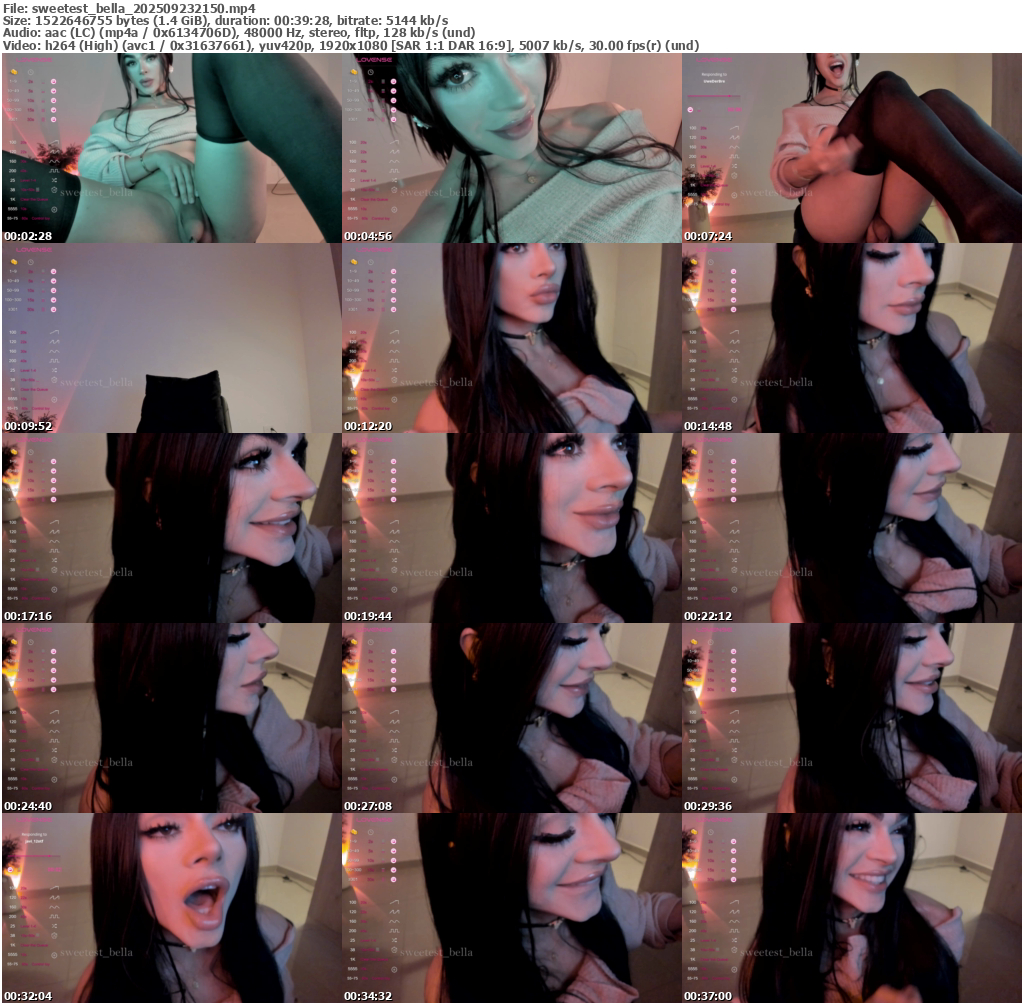This screenshot has width=1024, height=1003.
Task: Select the thumbnail frame stamped 00:19:44
Action: point(511,528)
